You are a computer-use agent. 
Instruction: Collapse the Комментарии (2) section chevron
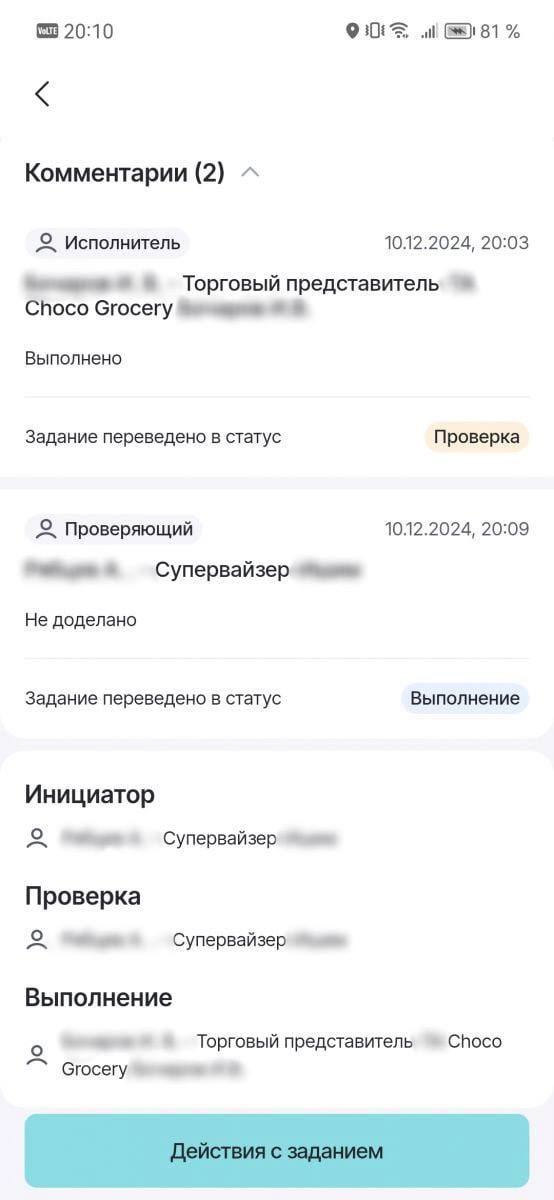251,172
